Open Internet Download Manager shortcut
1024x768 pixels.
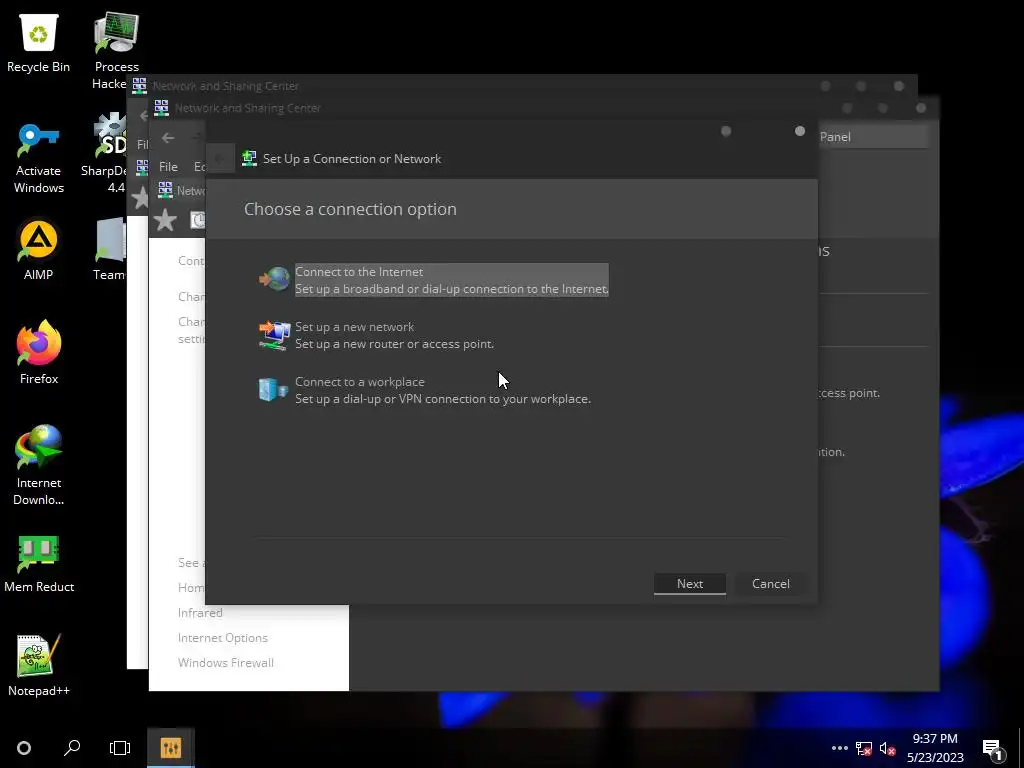pyautogui.click(x=39, y=465)
